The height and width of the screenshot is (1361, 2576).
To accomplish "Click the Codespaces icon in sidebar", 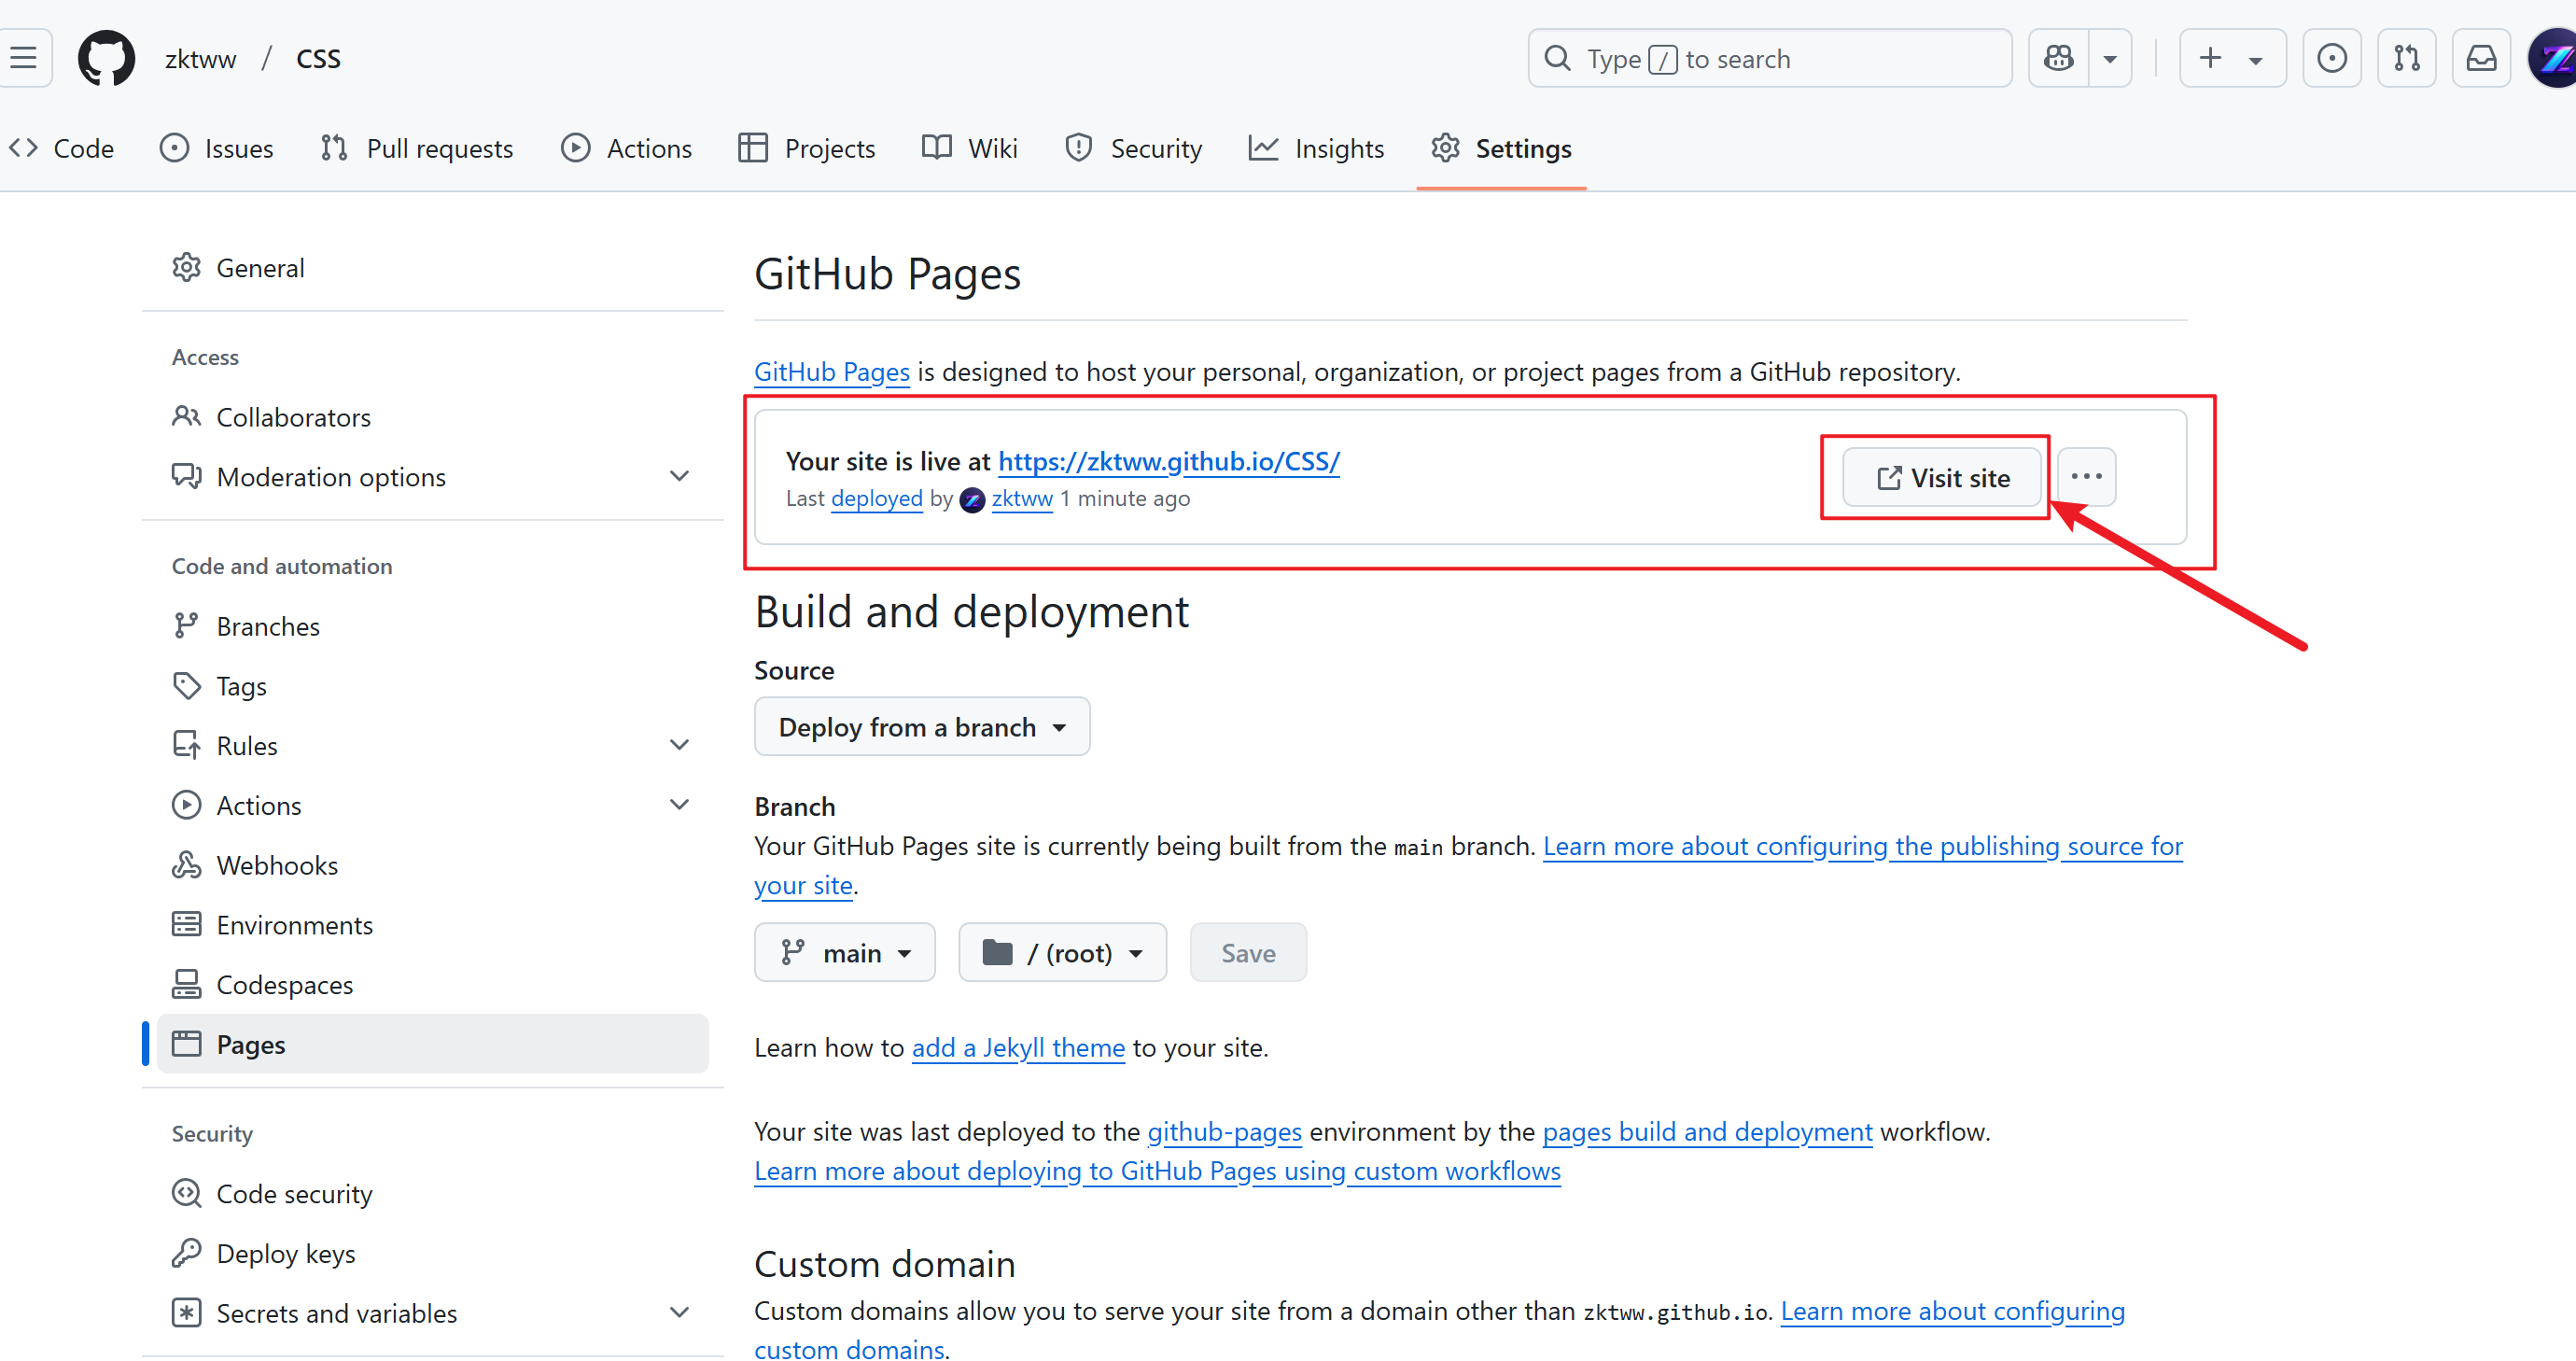I will [188, 985].
